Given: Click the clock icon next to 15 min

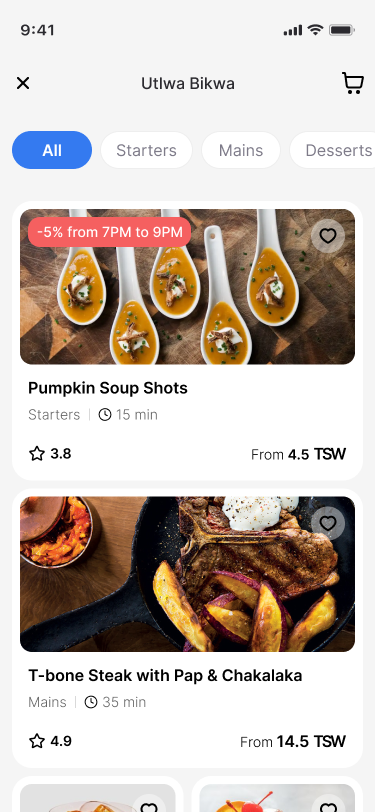Looking at the screenshot, I should click(105, 415).
